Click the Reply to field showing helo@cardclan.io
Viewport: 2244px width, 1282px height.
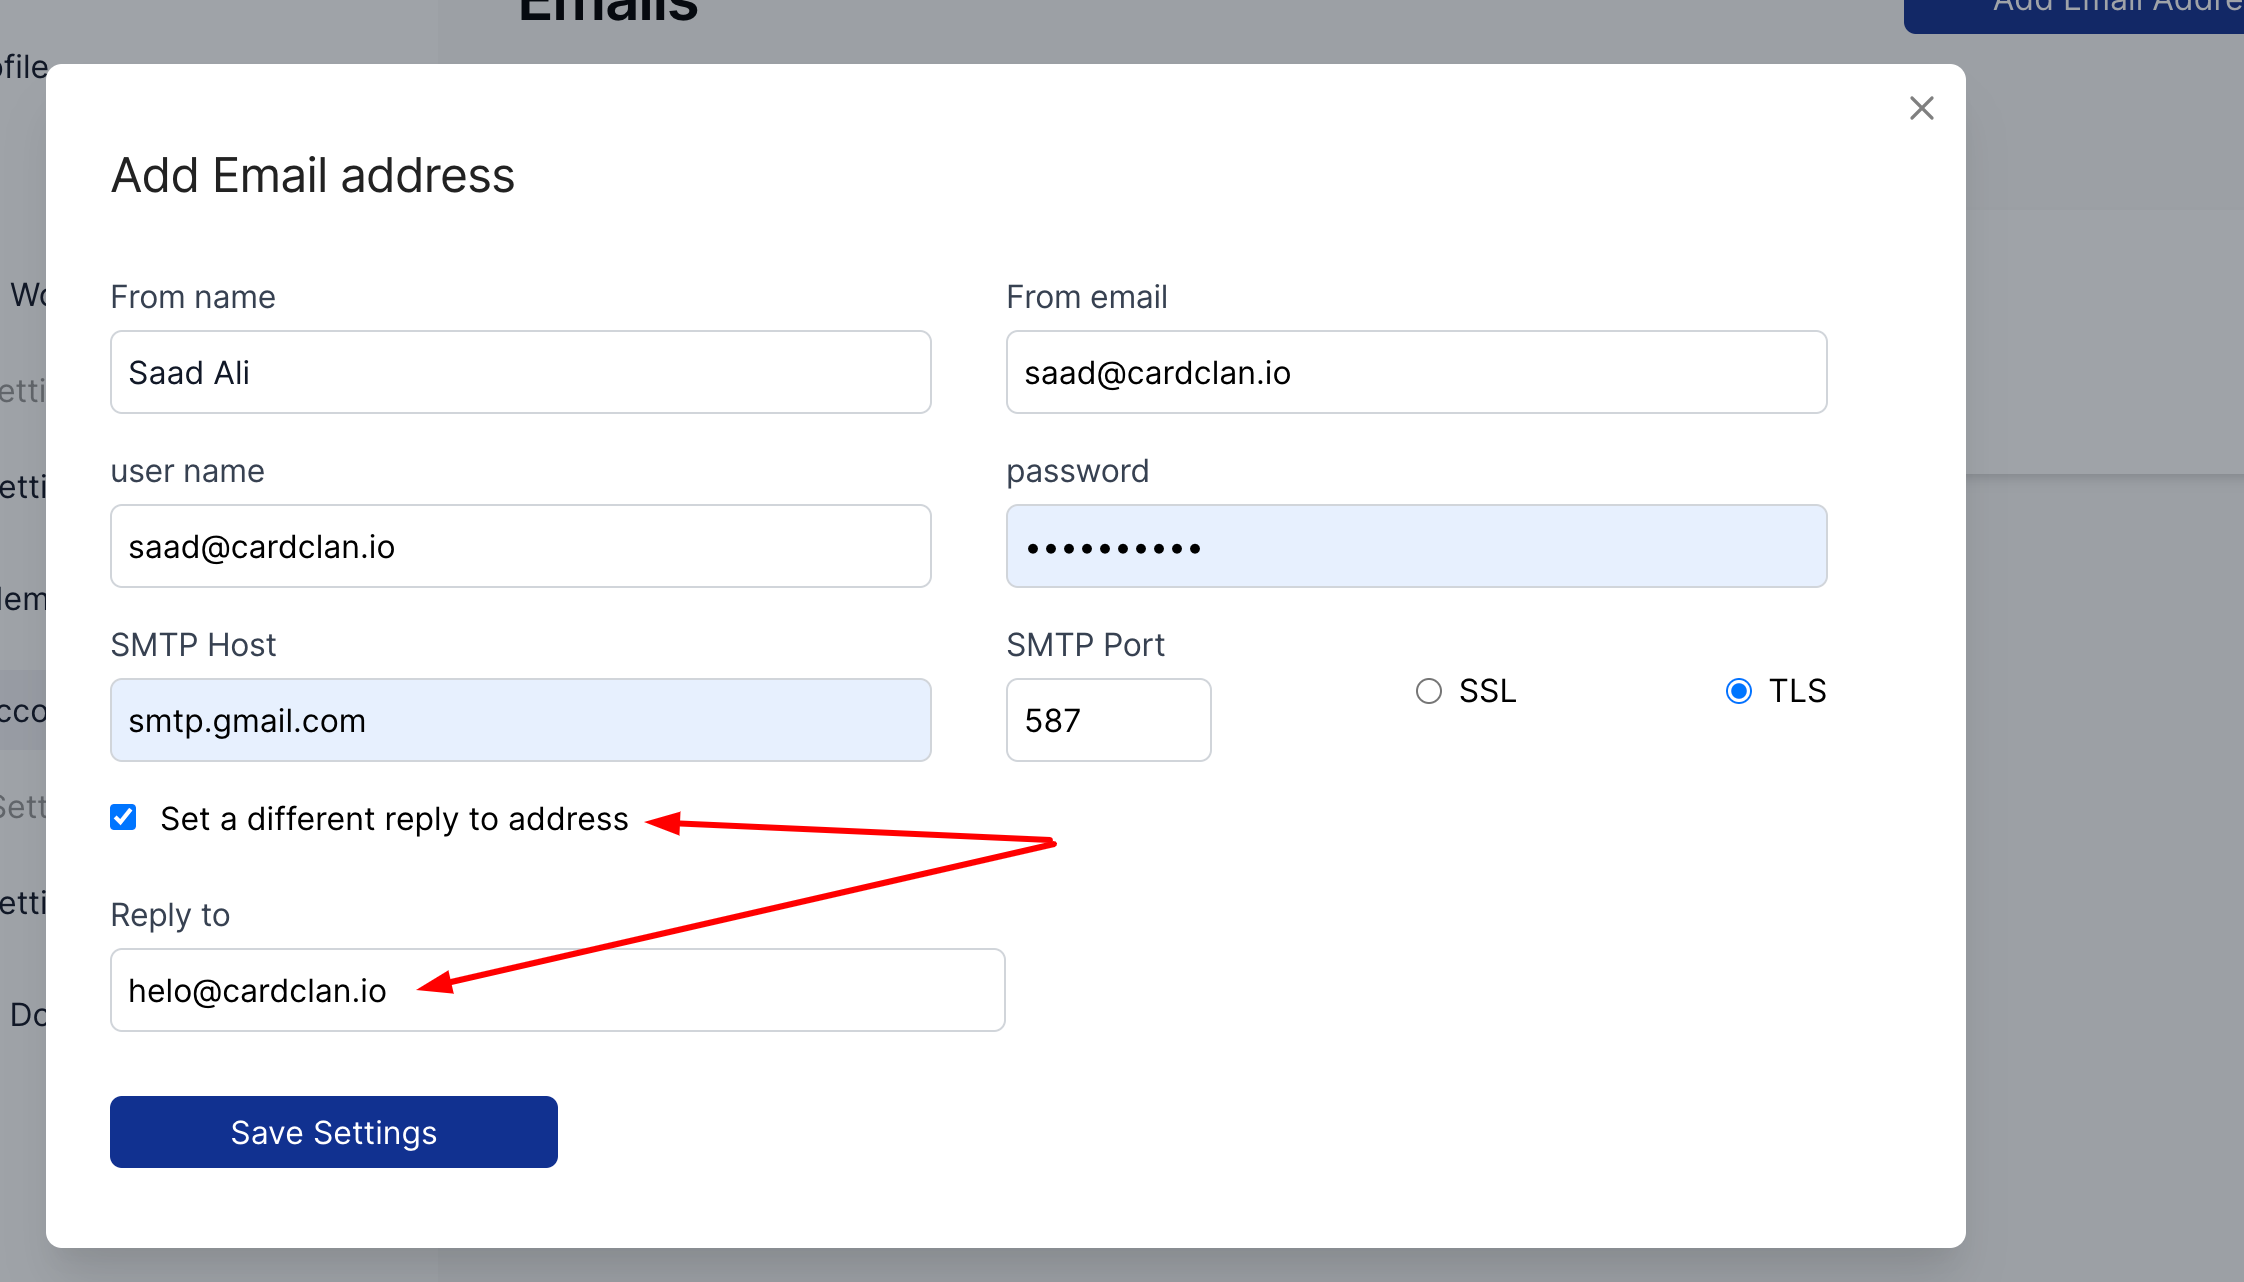[557, 990]
